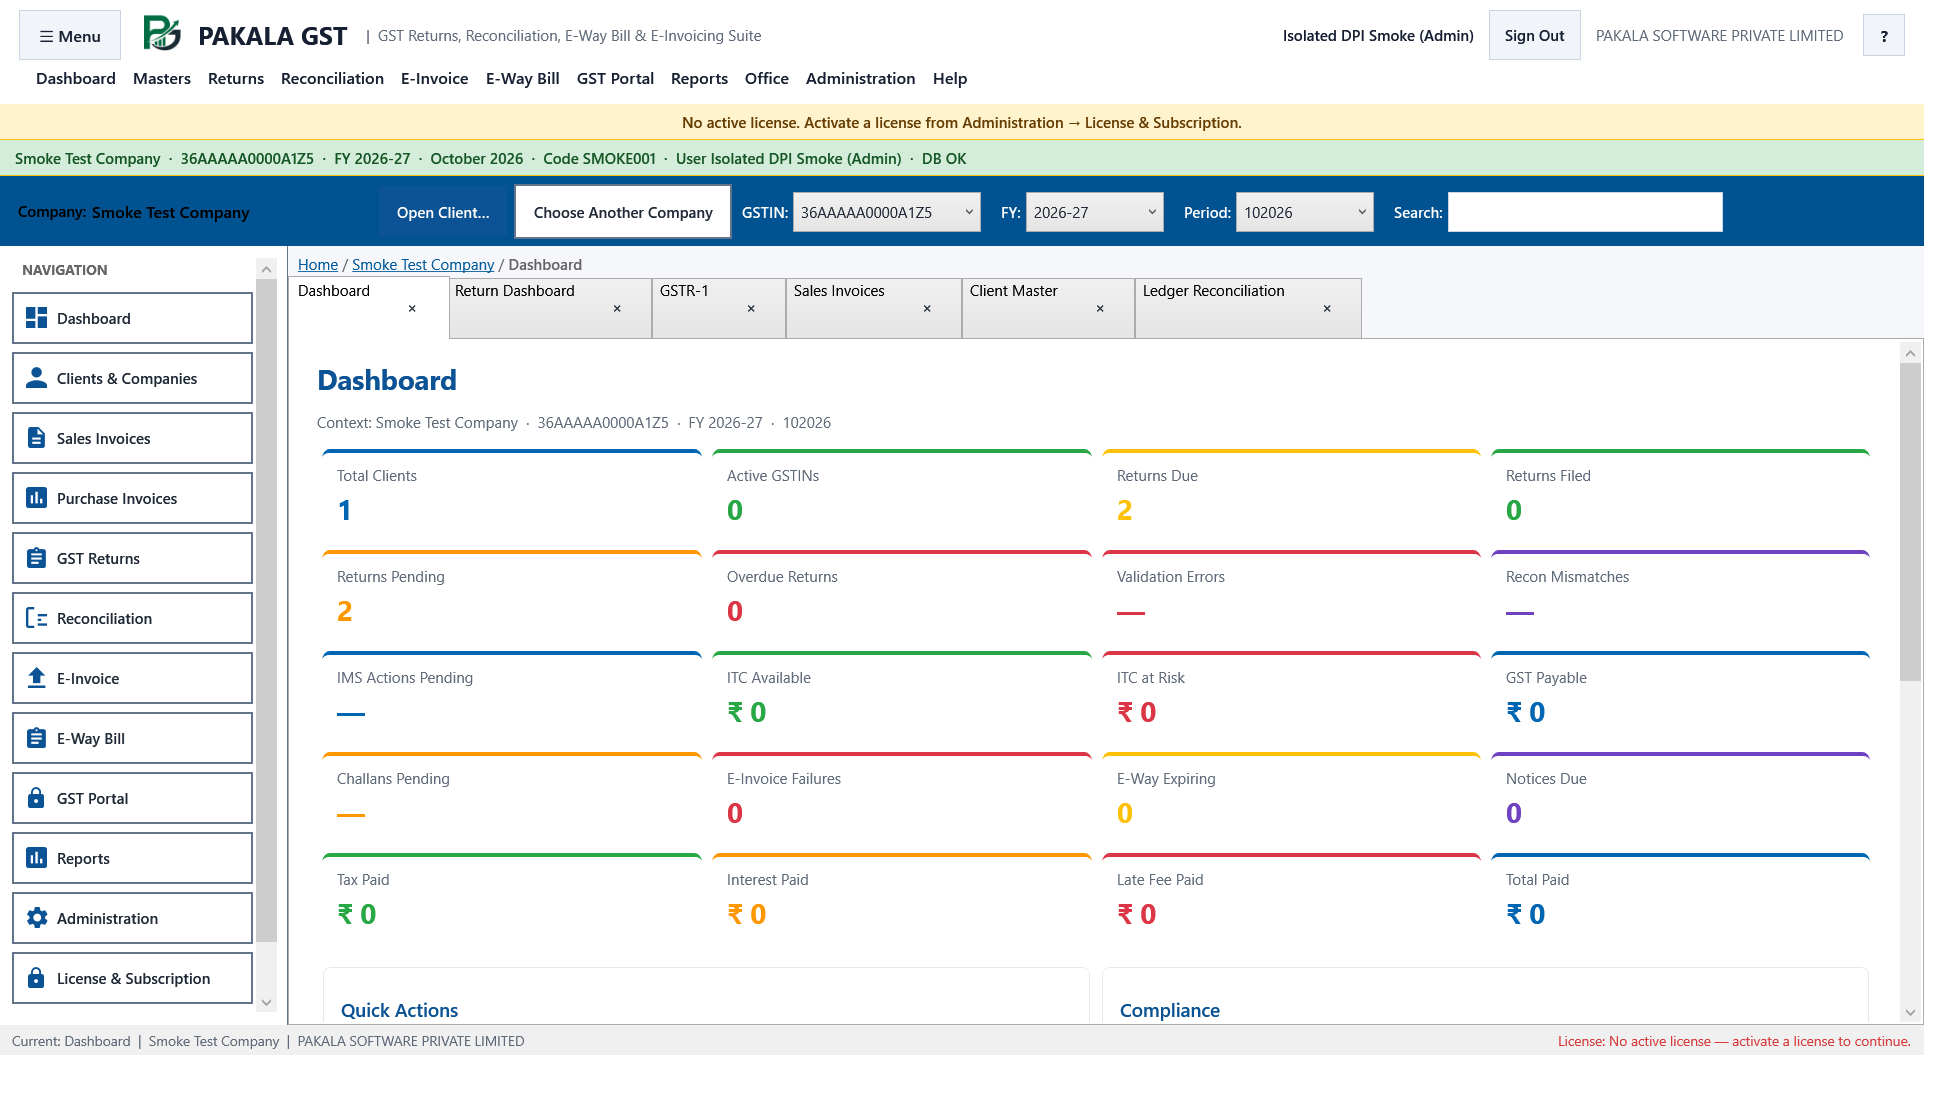Click the E-Invoice upload arrow icon
1942x1102 pixels.
coord(36,678)
